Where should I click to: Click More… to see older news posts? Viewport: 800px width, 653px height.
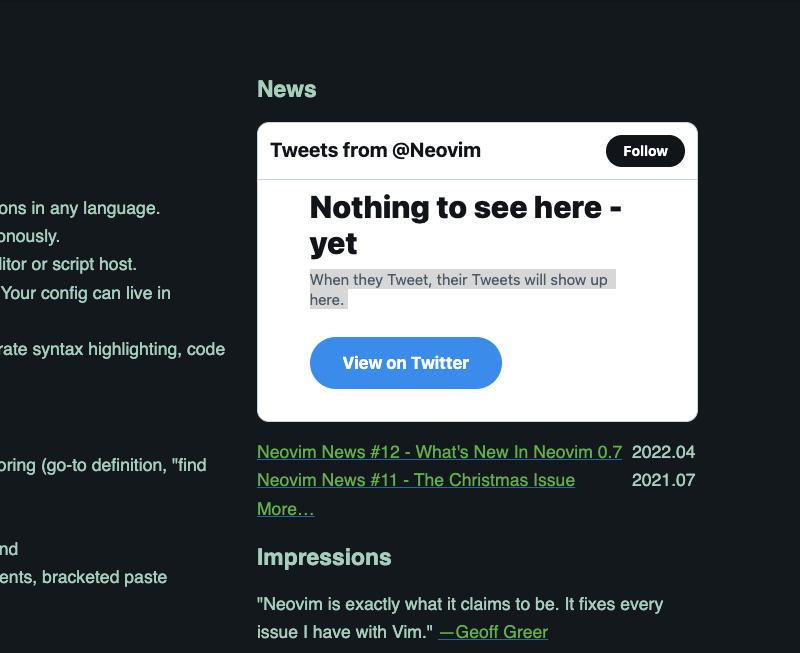click(284, 509)
